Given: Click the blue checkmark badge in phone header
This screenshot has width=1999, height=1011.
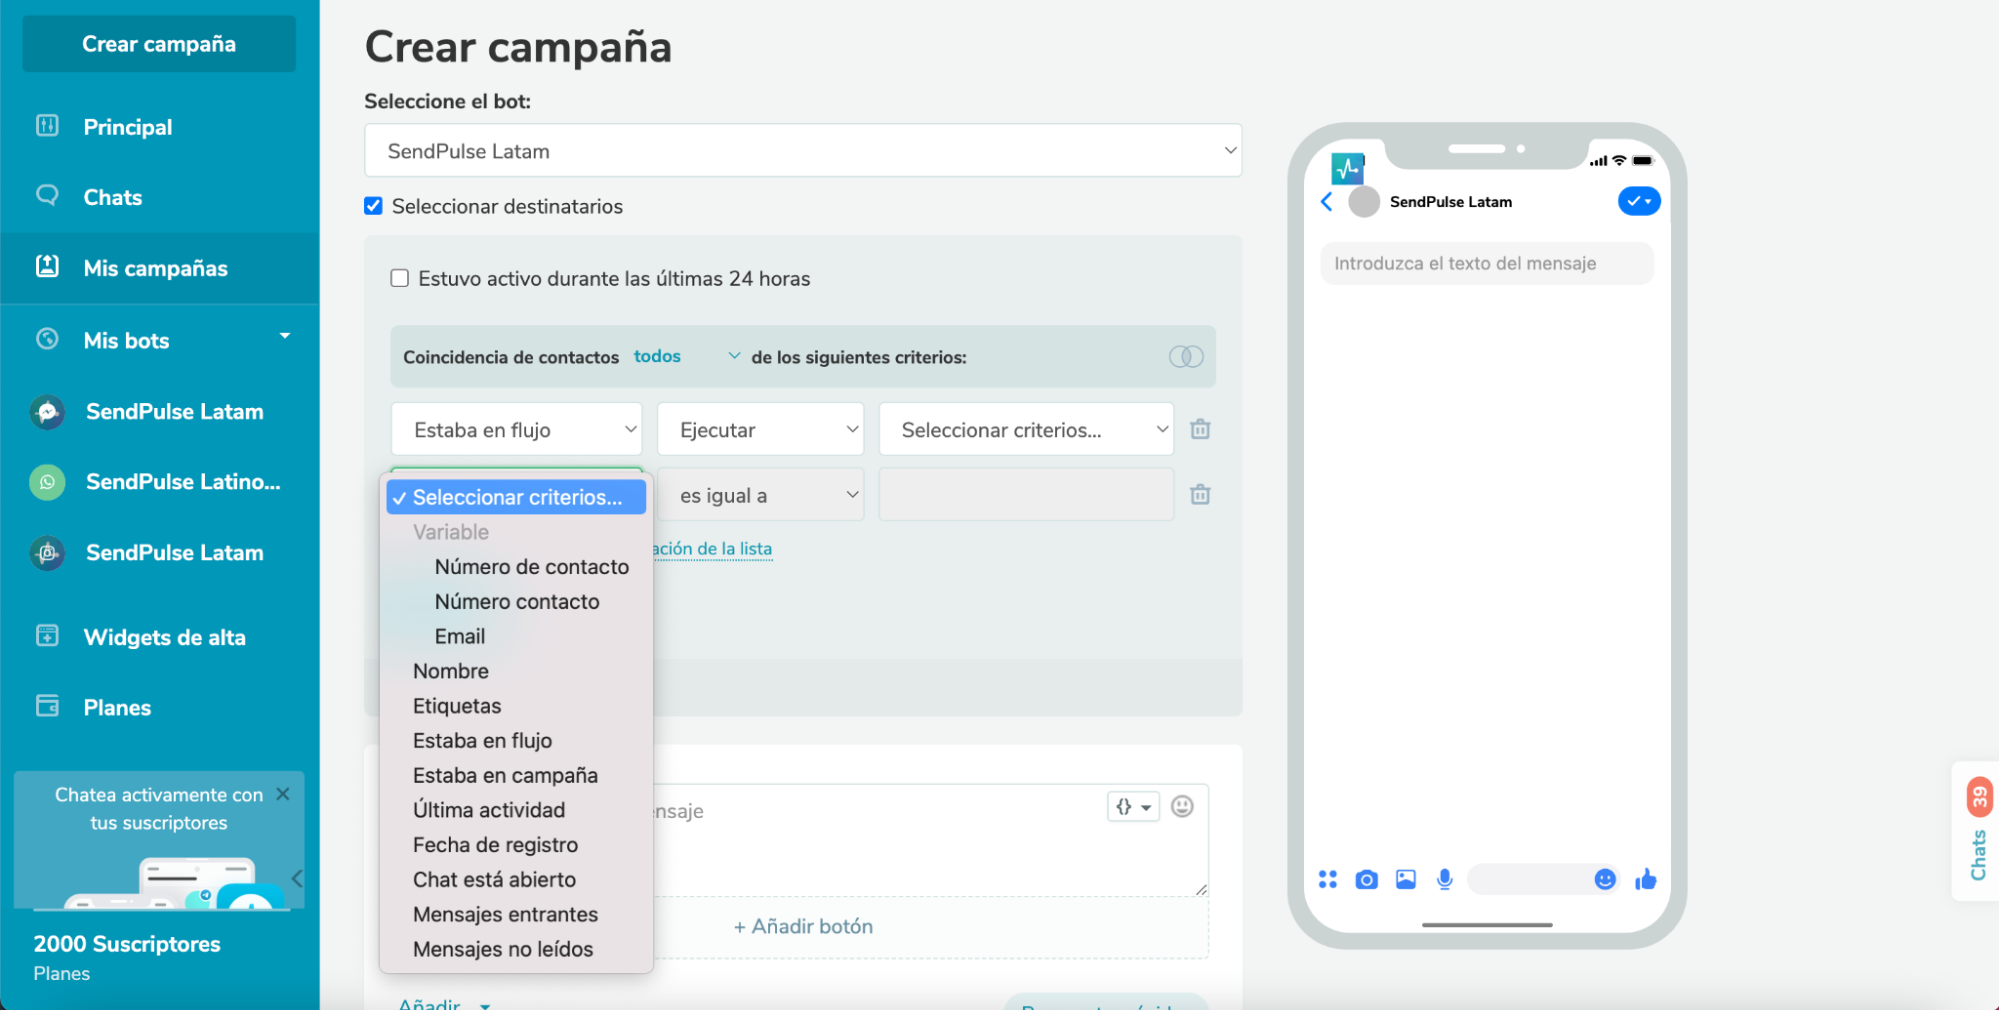Looking at the screenshot, I should click(x=1639, y=201).
